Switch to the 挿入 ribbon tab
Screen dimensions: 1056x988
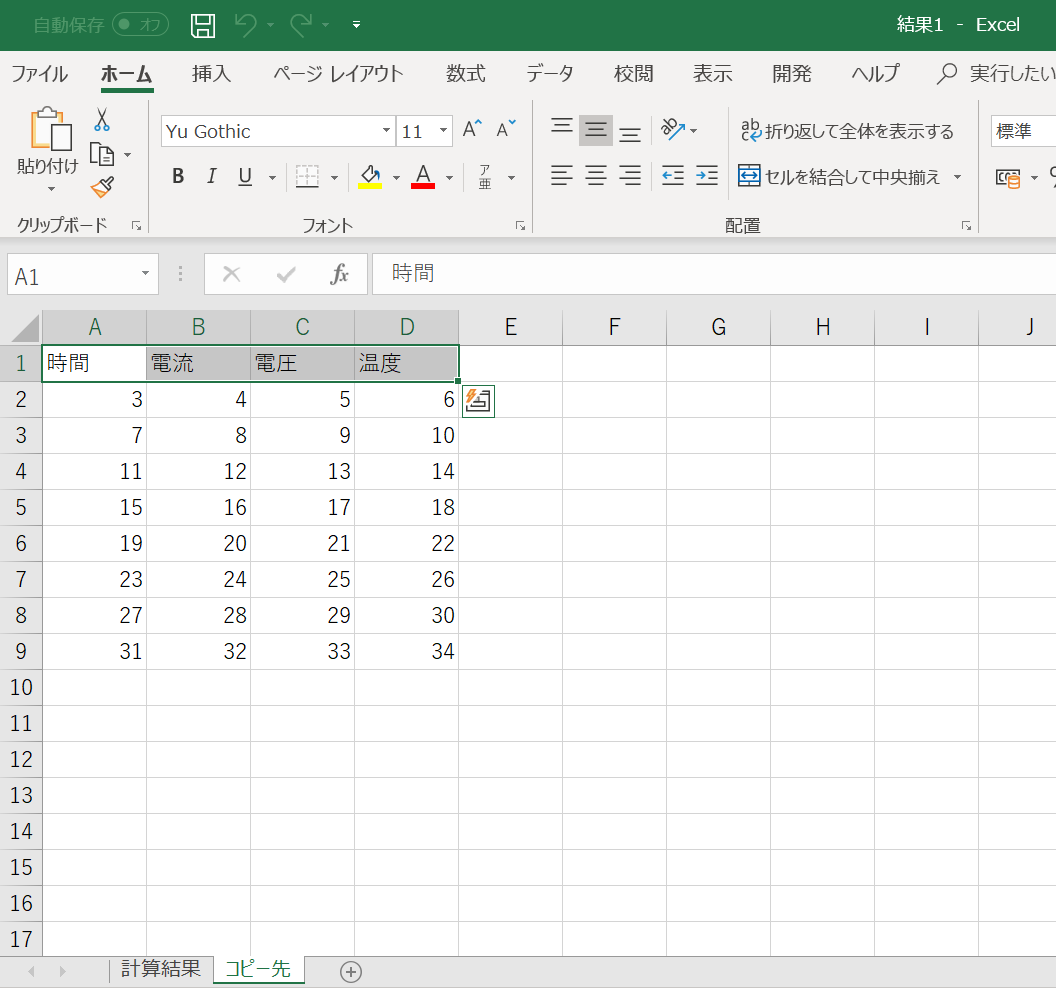pos(211,73)
